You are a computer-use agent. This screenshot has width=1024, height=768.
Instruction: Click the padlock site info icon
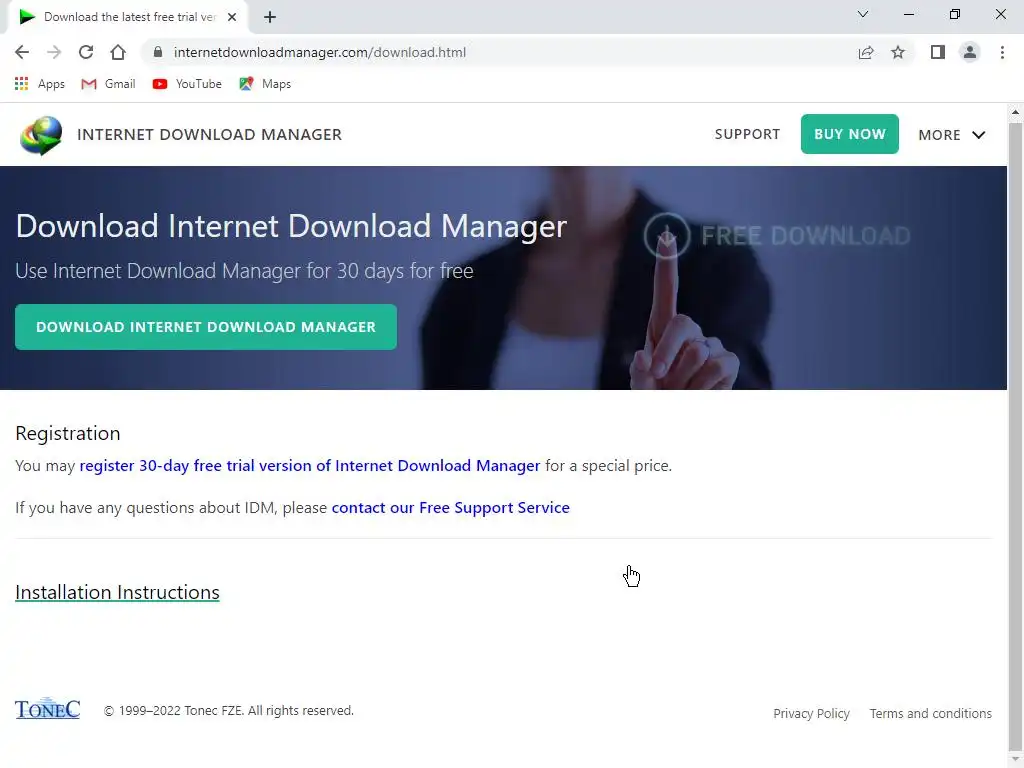(157, 52)
